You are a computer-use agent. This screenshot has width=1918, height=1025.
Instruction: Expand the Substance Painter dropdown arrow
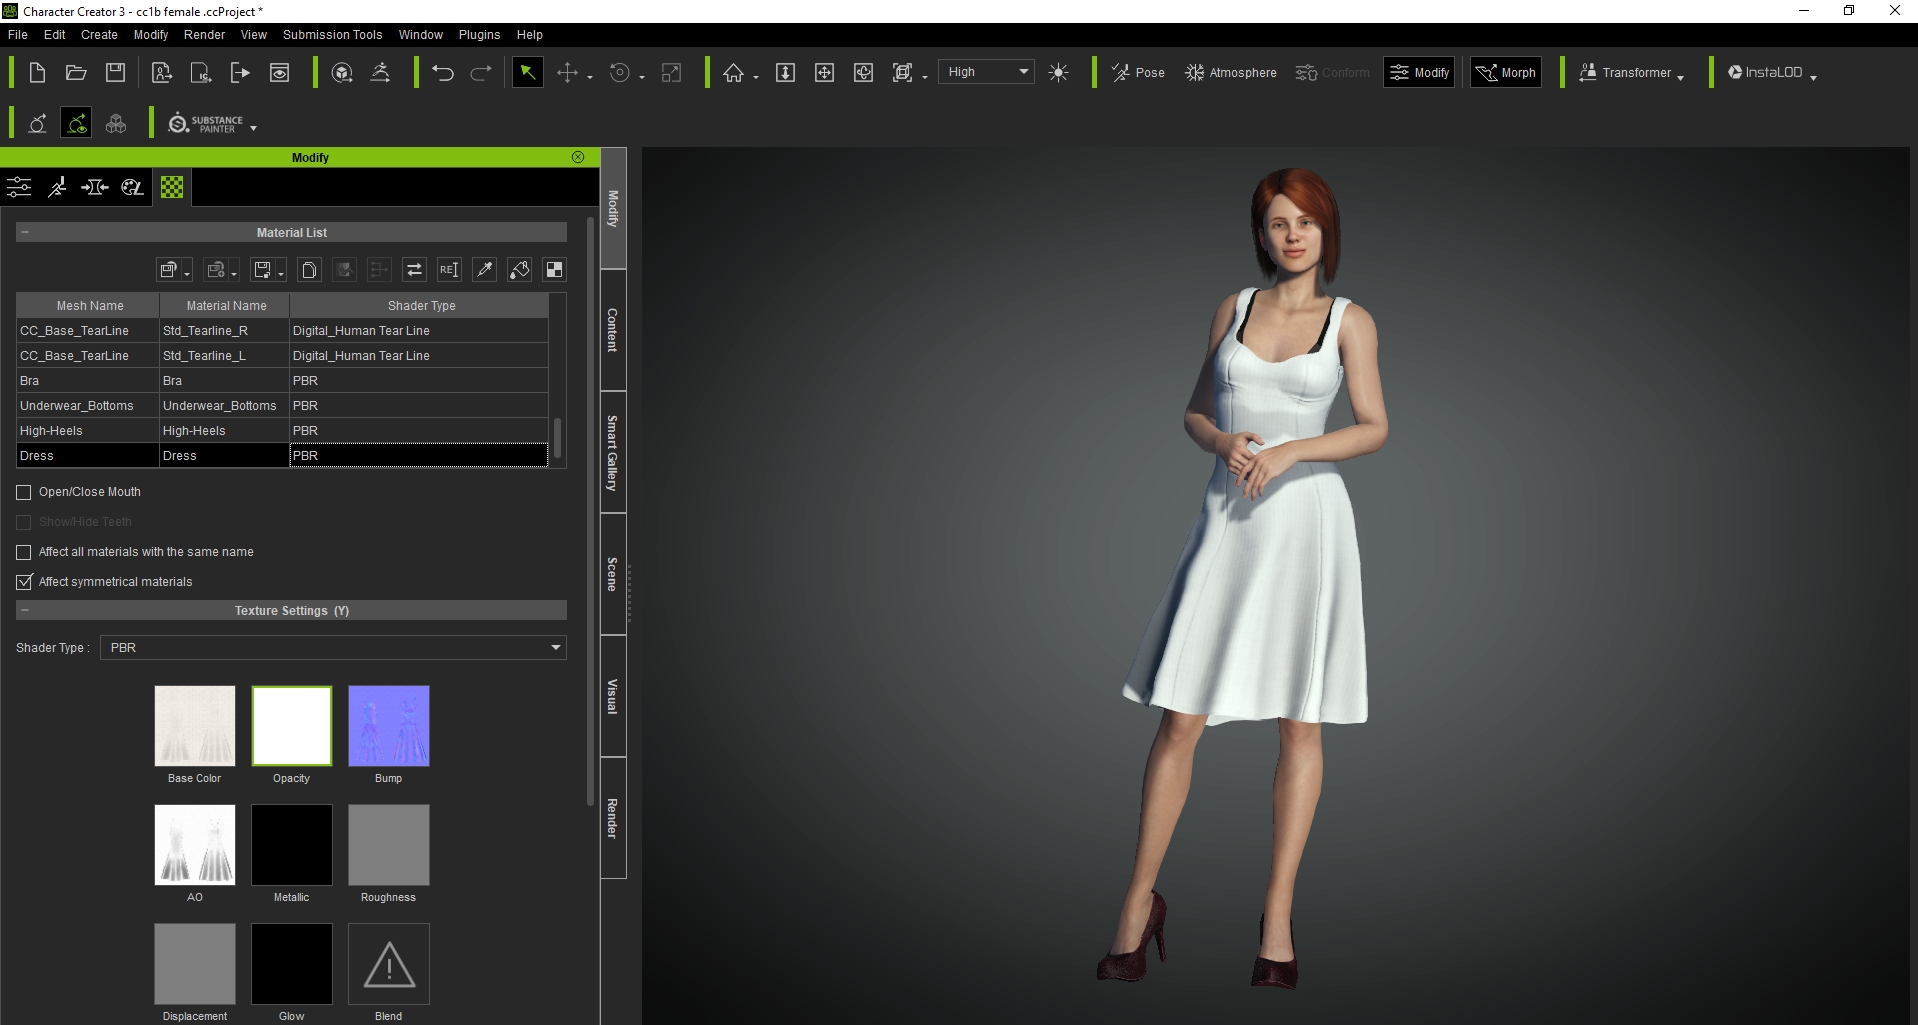[x=253, y=128]
